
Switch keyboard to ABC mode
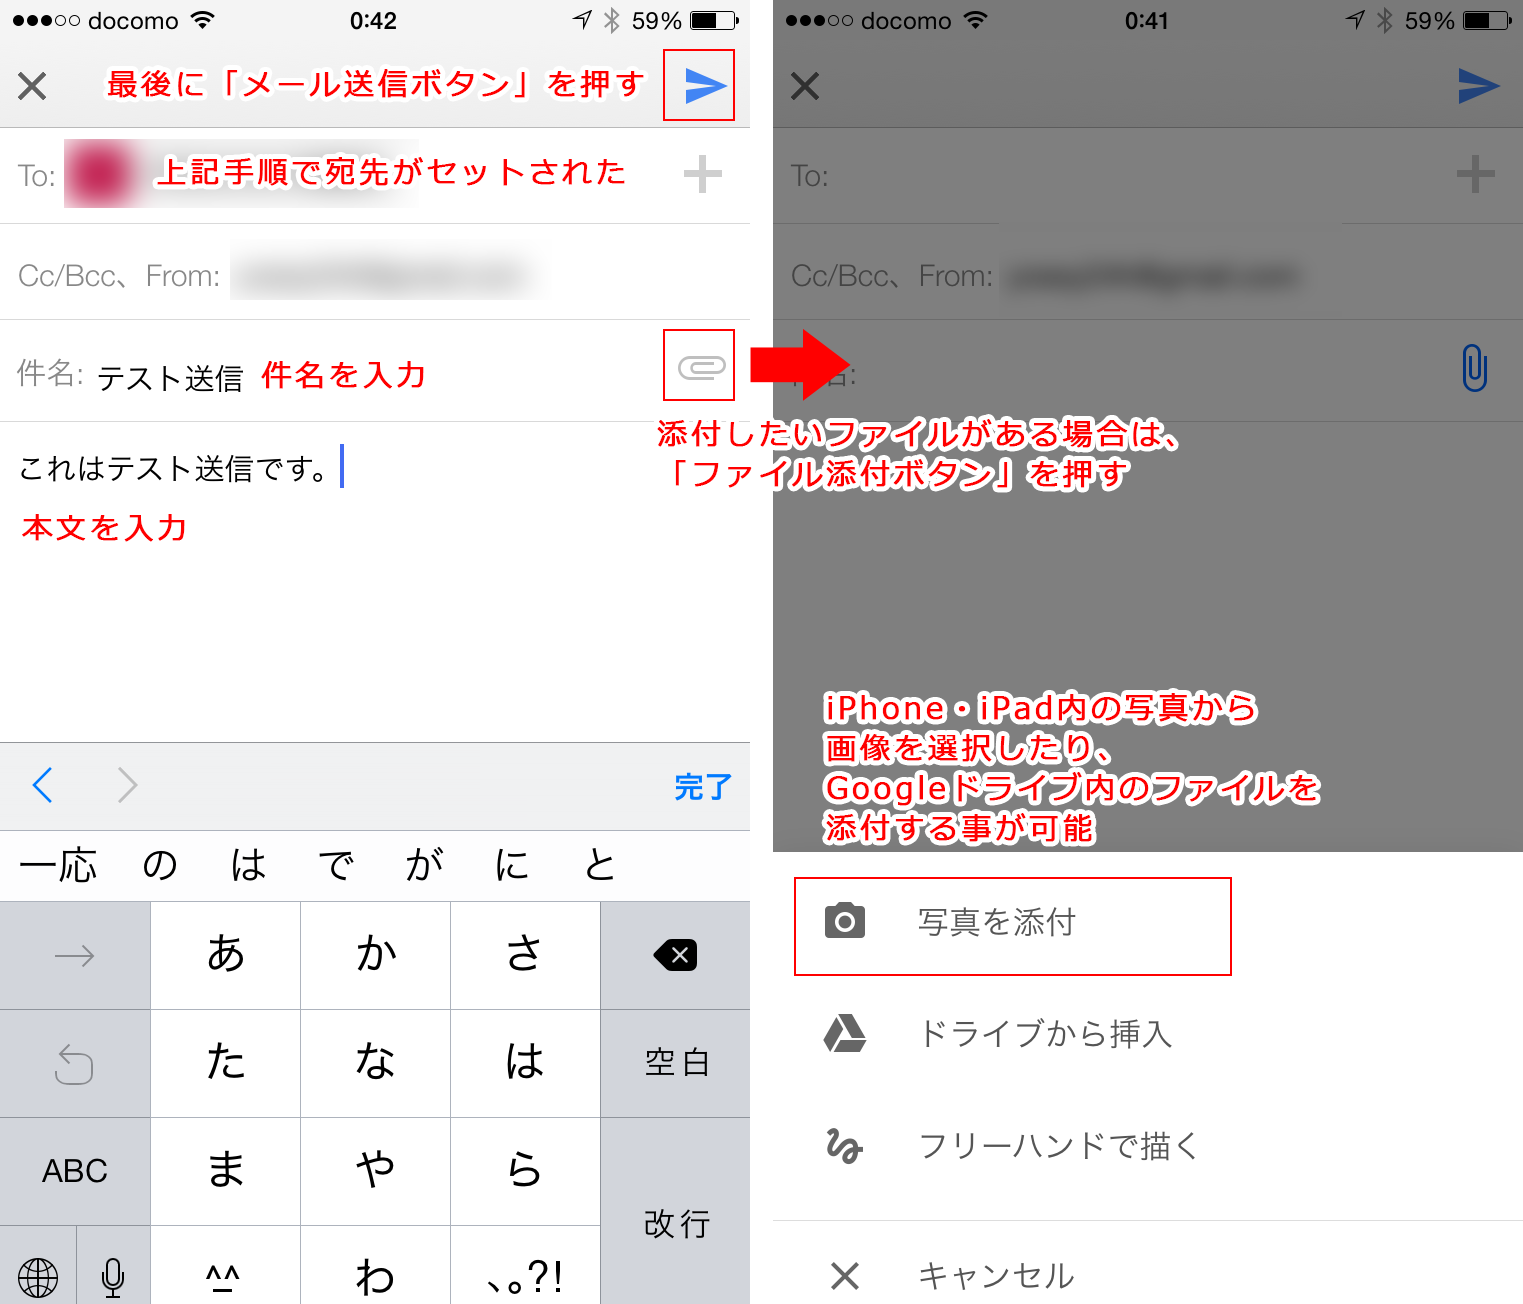point(75,1171)
